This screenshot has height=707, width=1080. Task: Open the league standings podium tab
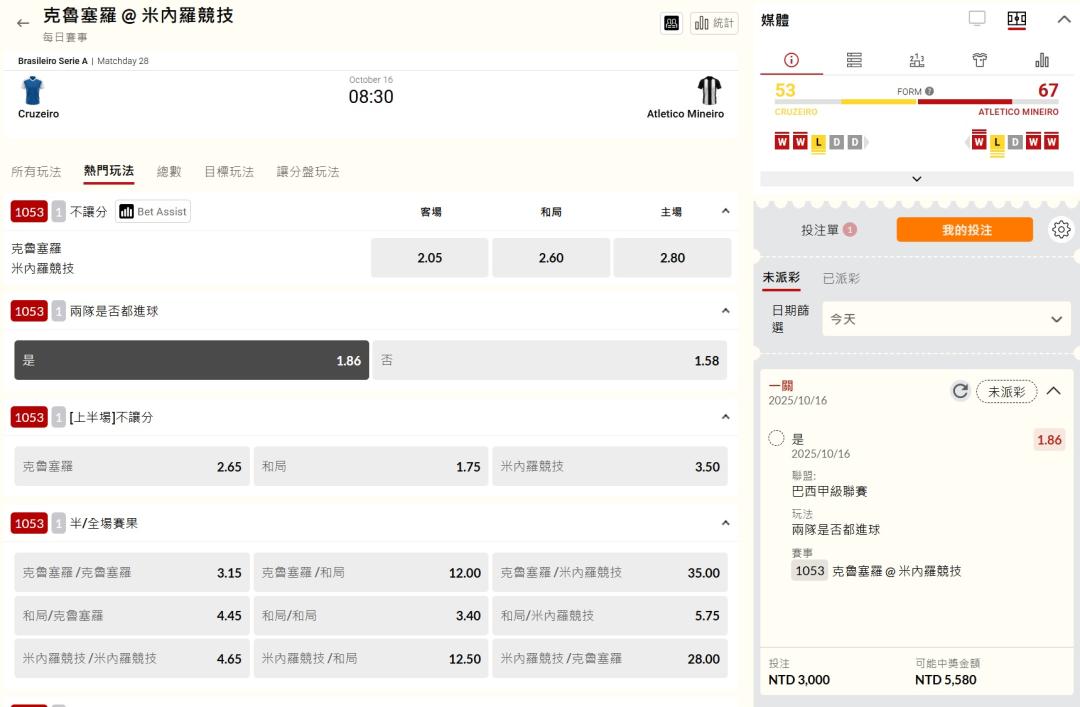pyautogui.click(x=916, y=61)
